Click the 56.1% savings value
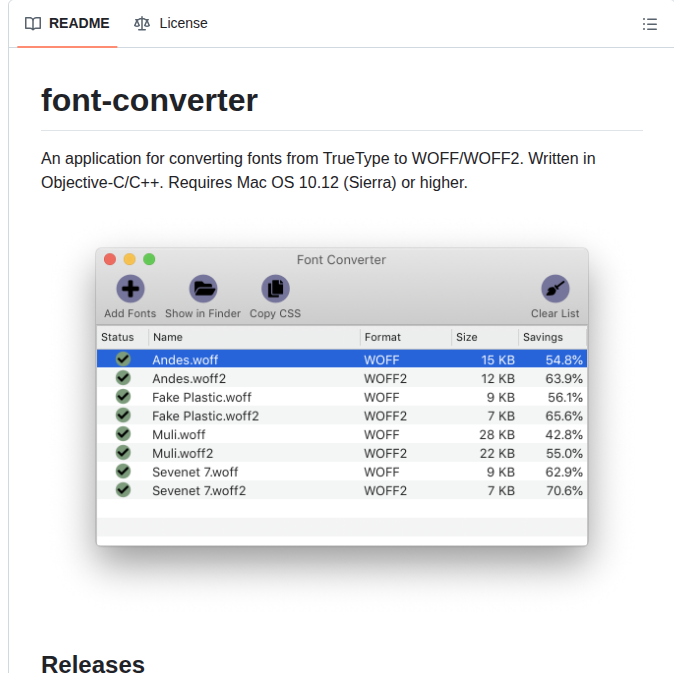The width and height of the screenshot is (674, 673). click(565, 398)
